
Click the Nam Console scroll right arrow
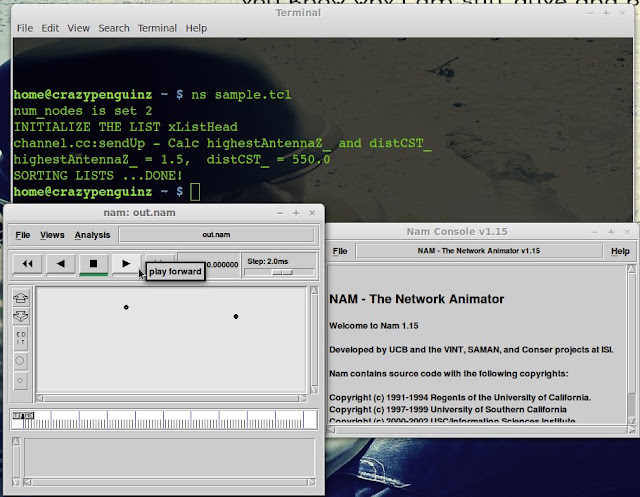(631, 430)
